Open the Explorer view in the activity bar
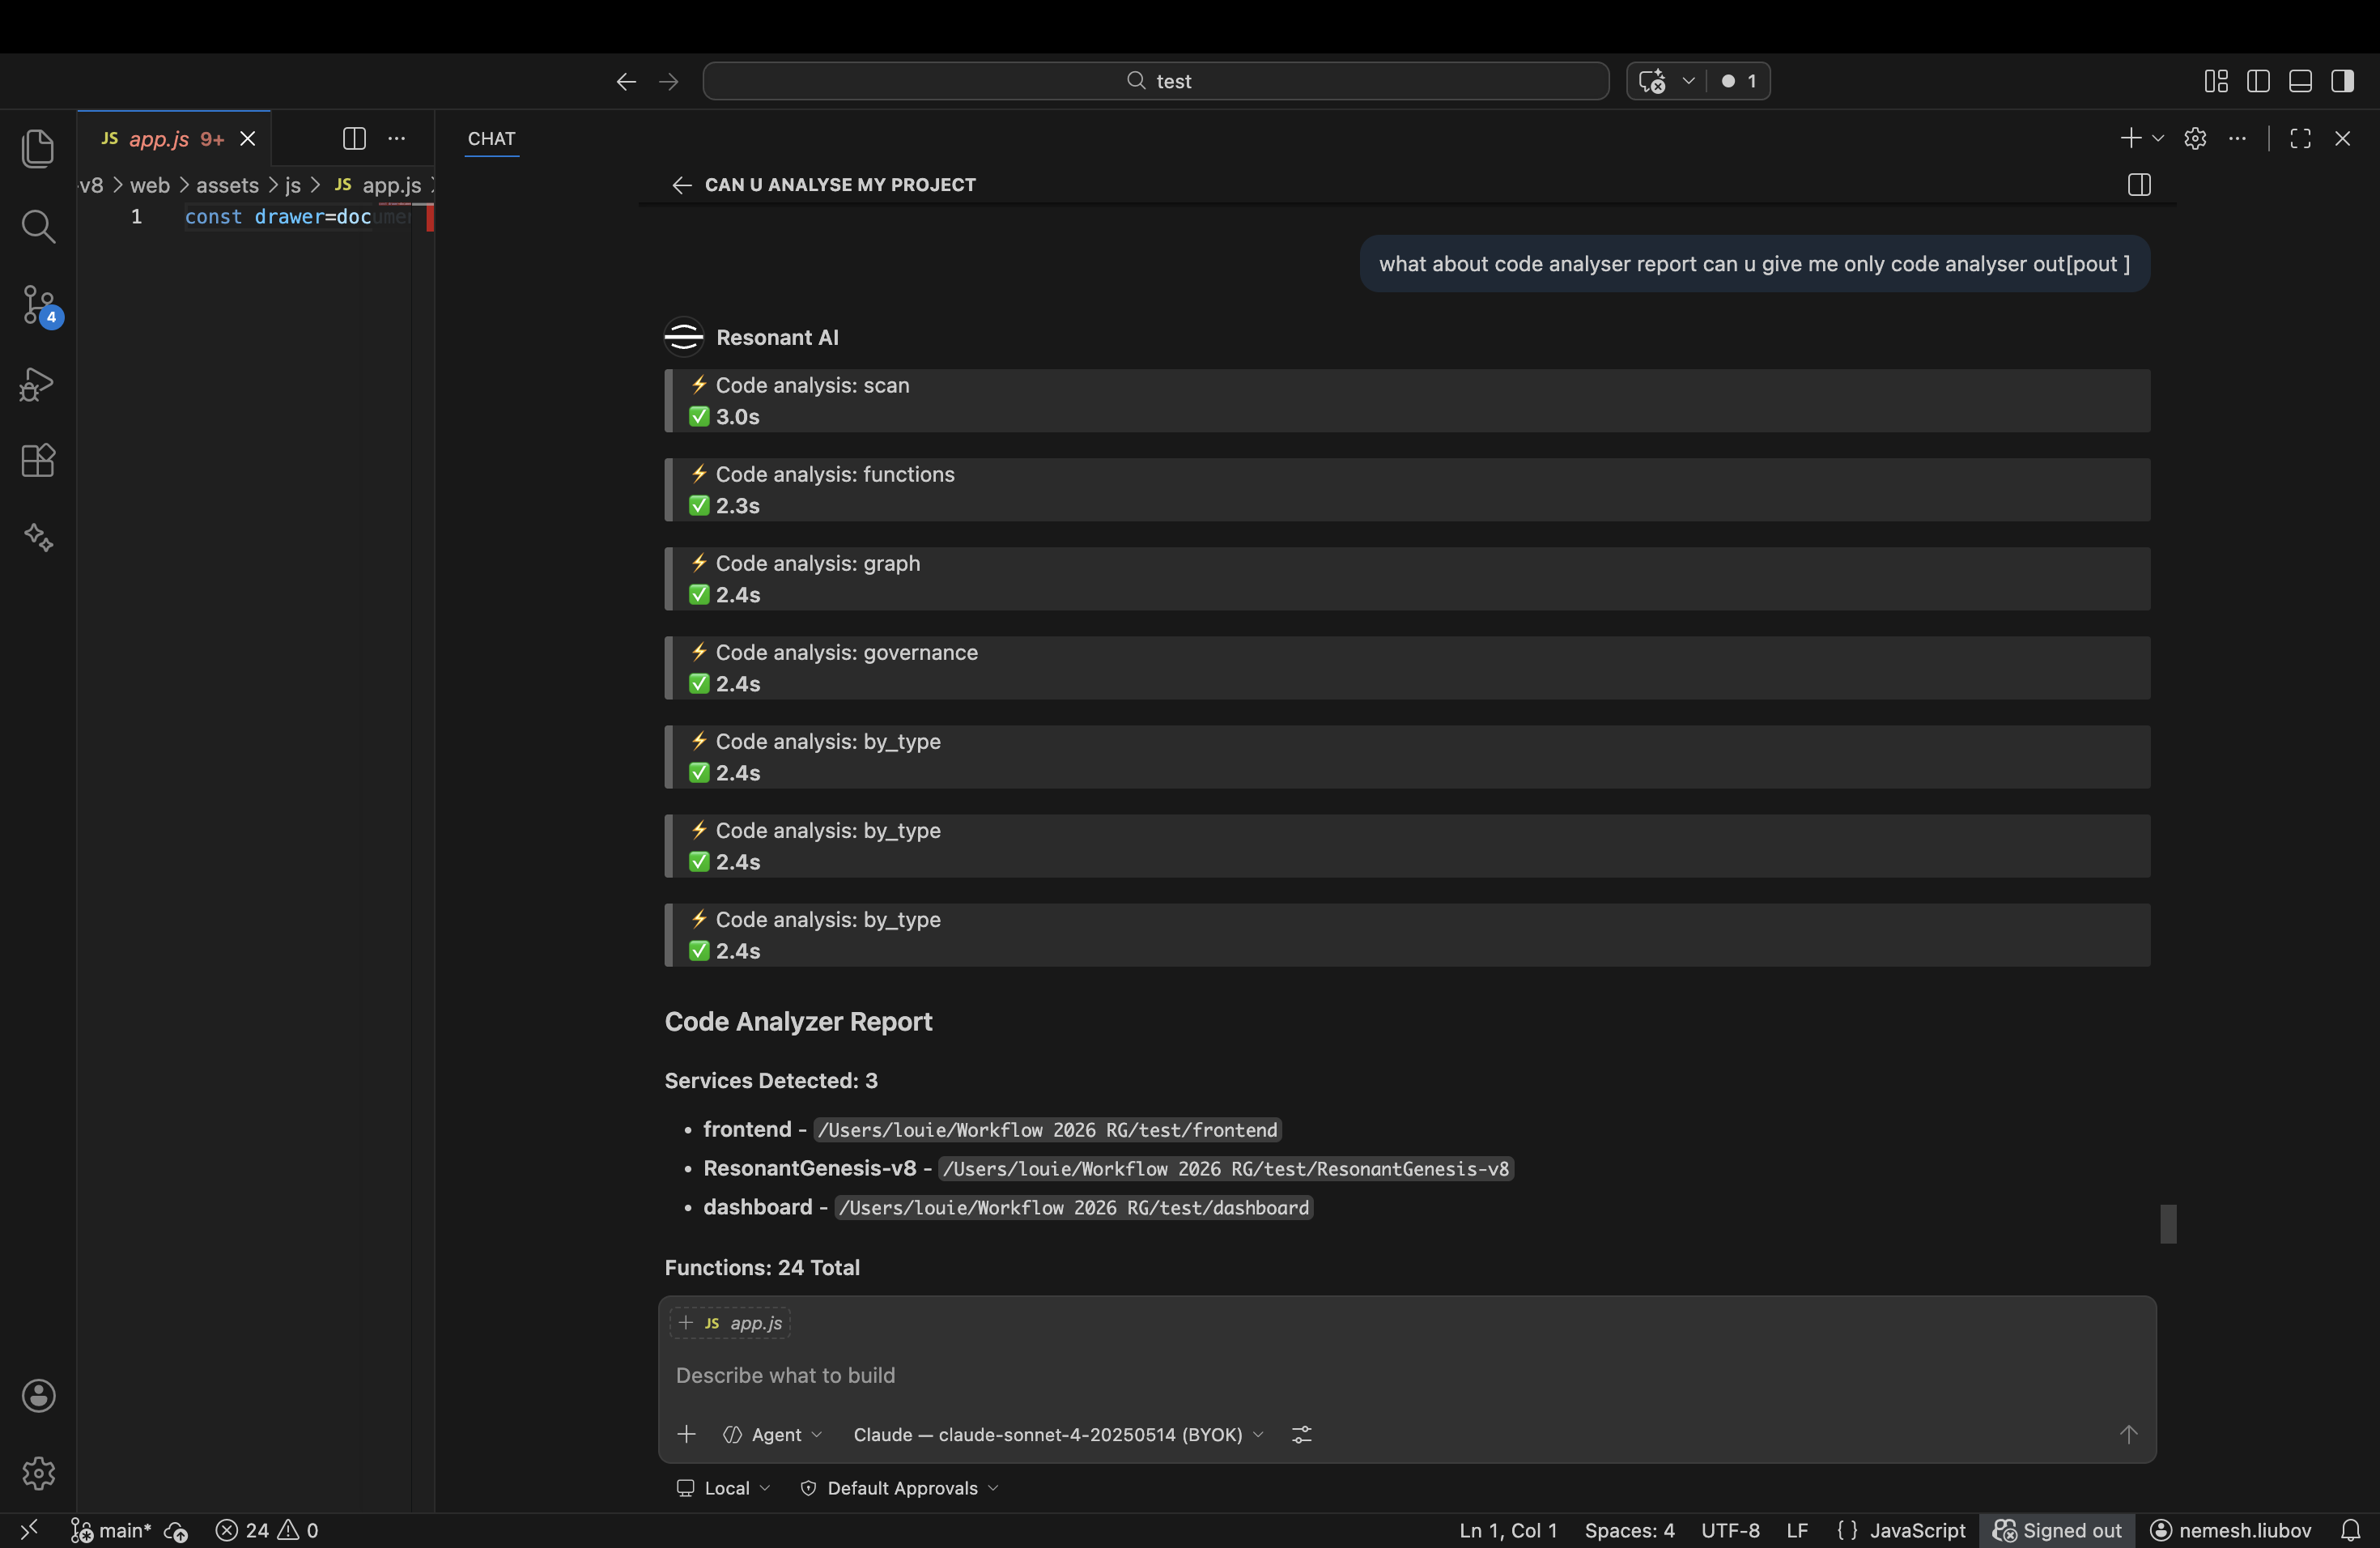Viewport: 2380px width, 1548px height. [x=38, y=148]
